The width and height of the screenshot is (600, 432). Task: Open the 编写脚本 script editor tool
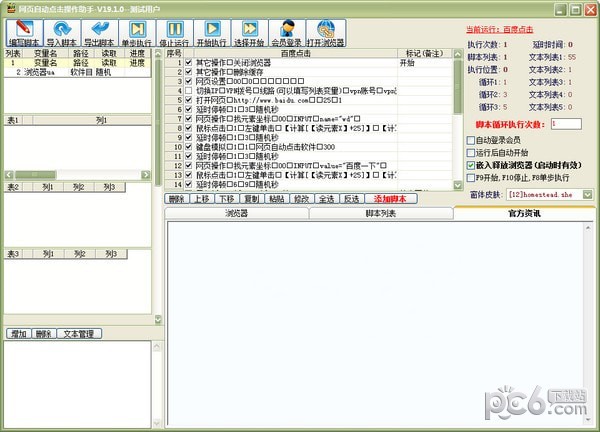pyautogui.click(x=24, y=33)
